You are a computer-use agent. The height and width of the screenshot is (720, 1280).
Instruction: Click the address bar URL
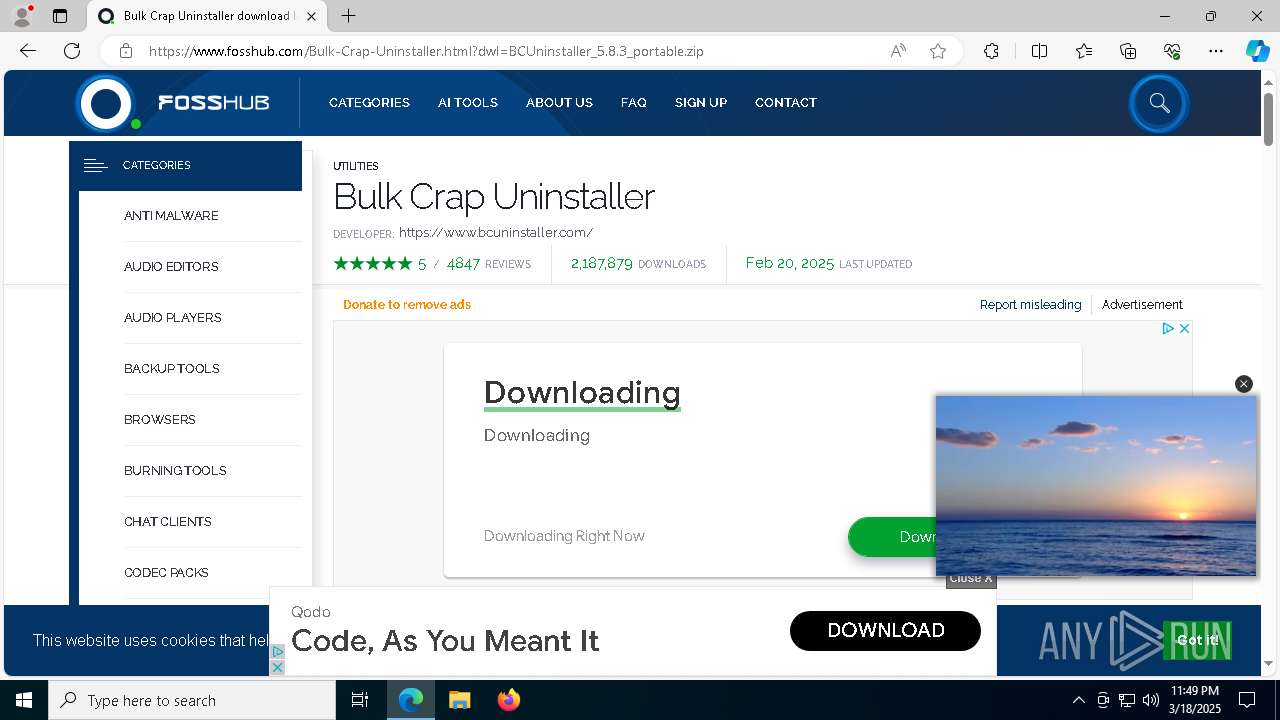point(426,51)
